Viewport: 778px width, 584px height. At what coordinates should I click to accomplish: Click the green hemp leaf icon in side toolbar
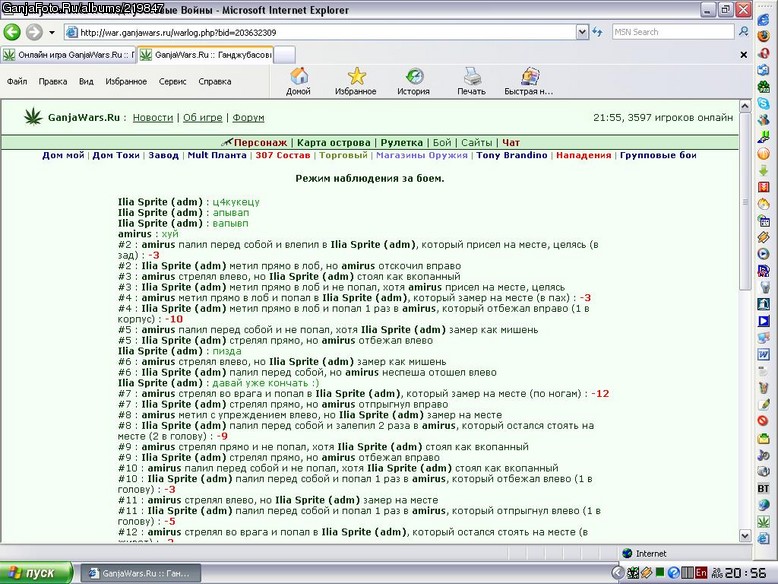764,521
